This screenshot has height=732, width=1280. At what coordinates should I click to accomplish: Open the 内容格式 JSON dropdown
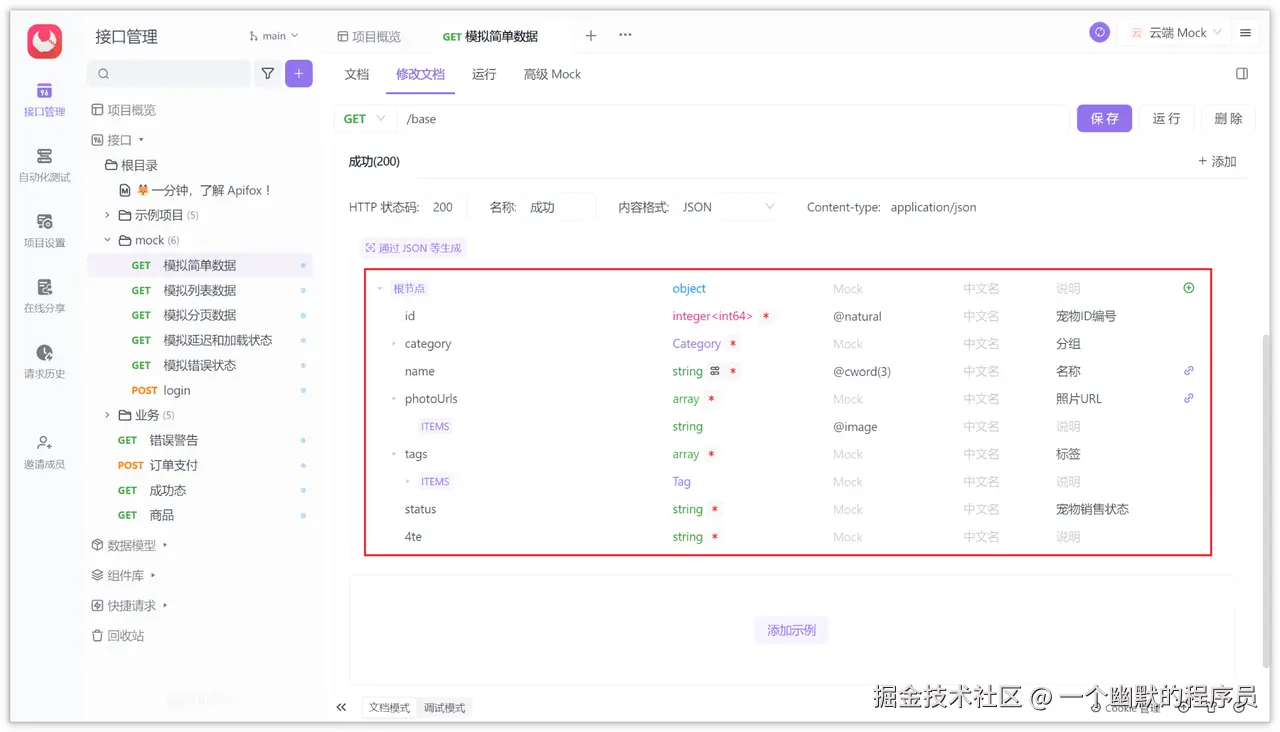tap(728, 207)
